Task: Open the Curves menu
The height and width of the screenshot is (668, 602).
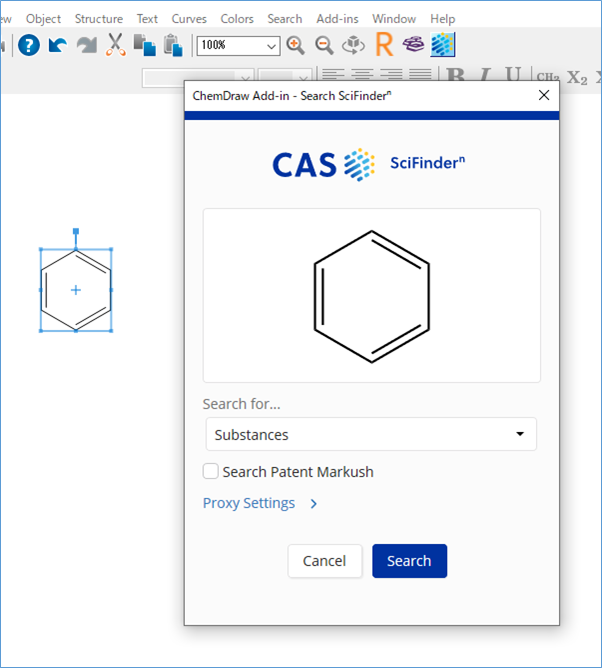Action: 189,19
